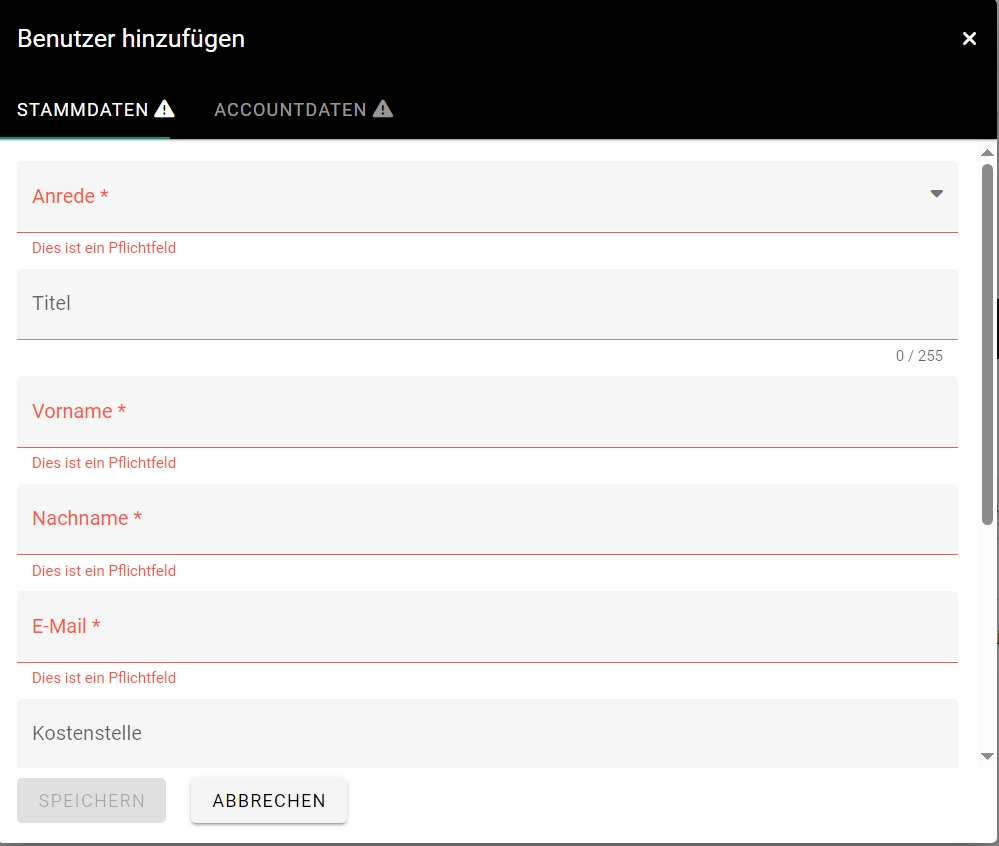The height and width of the screenshot is (846, 999).
Task: Click the warning icon beside Stammdaten
Action: pos(165,109)
